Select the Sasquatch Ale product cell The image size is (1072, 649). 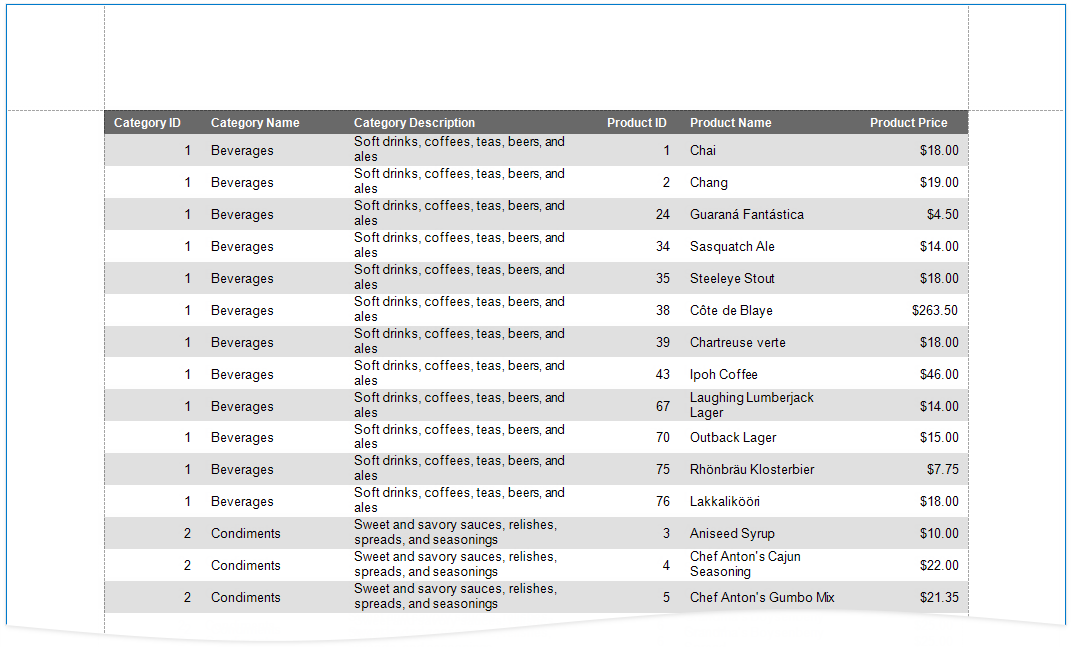pyautogui.click(x=732, y=247)
